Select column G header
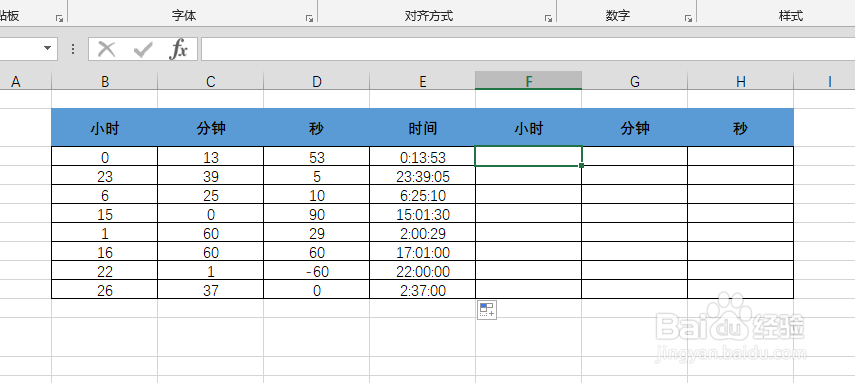Viewport: 855px width, 383px height. 635,81
